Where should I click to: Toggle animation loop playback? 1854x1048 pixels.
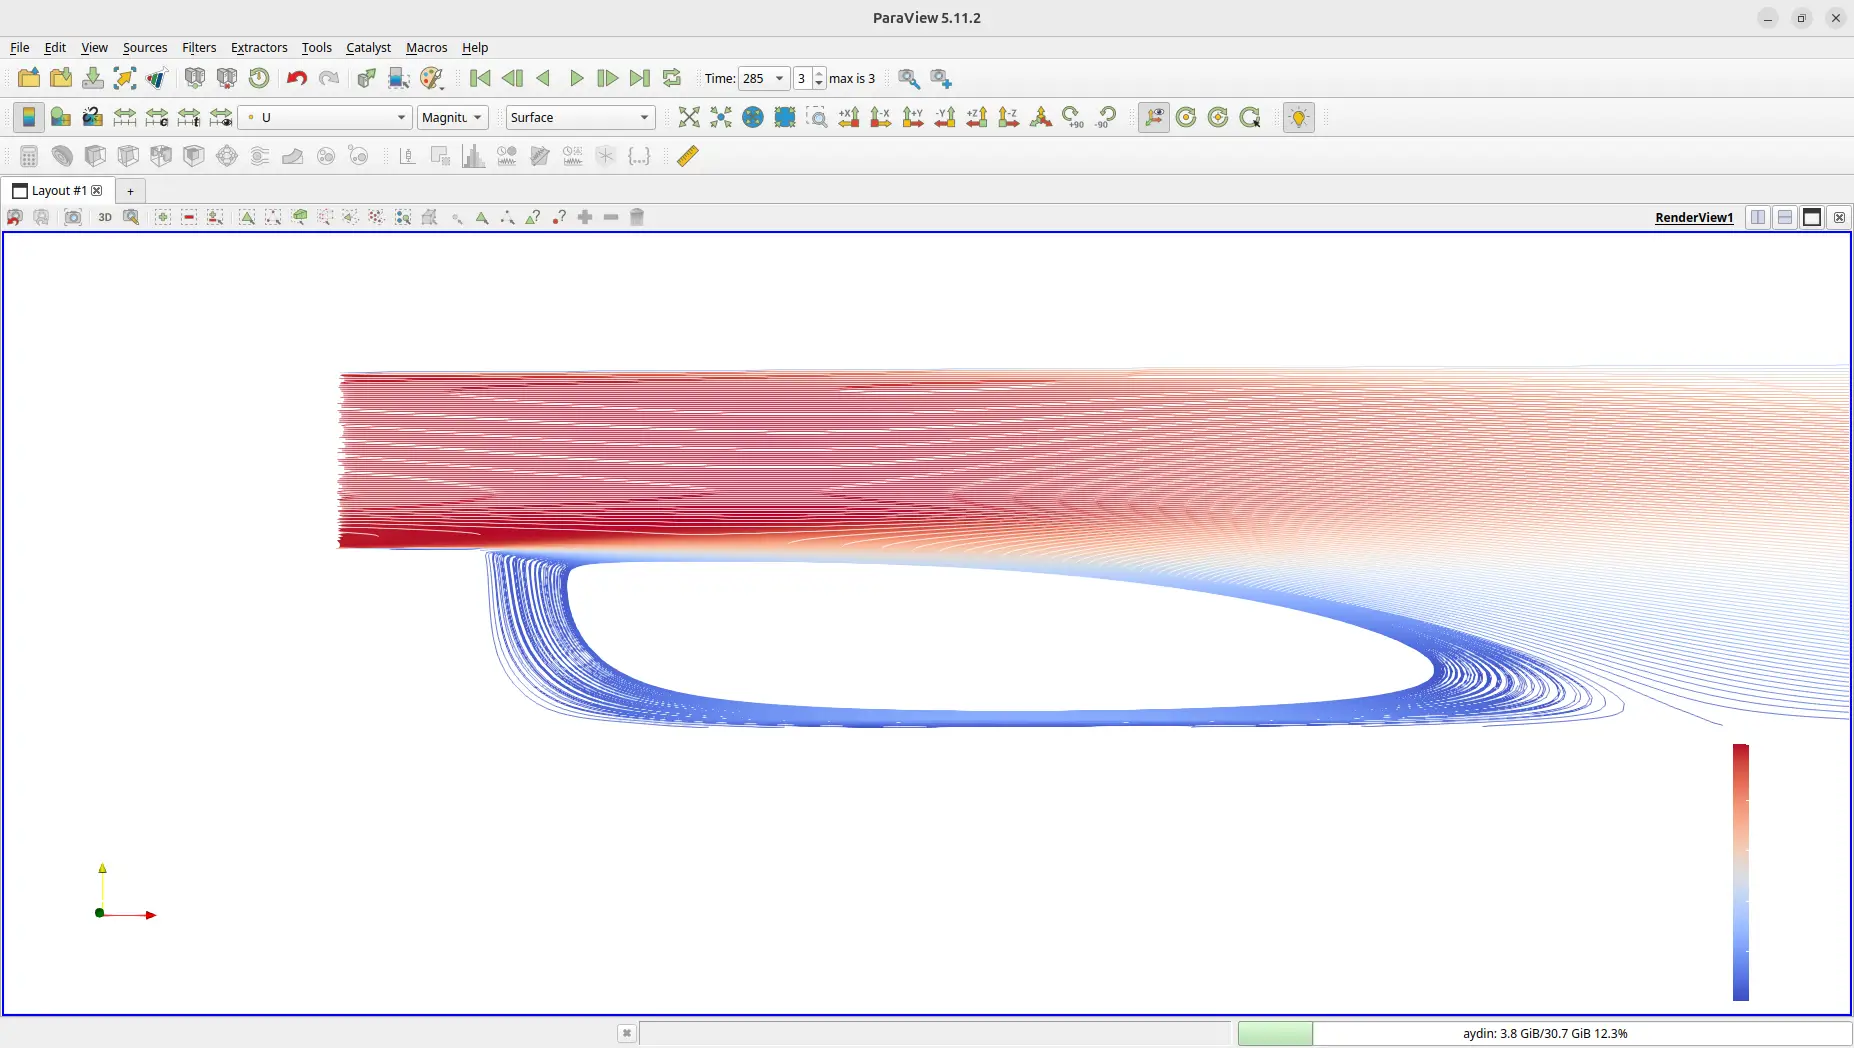point(672,78)
